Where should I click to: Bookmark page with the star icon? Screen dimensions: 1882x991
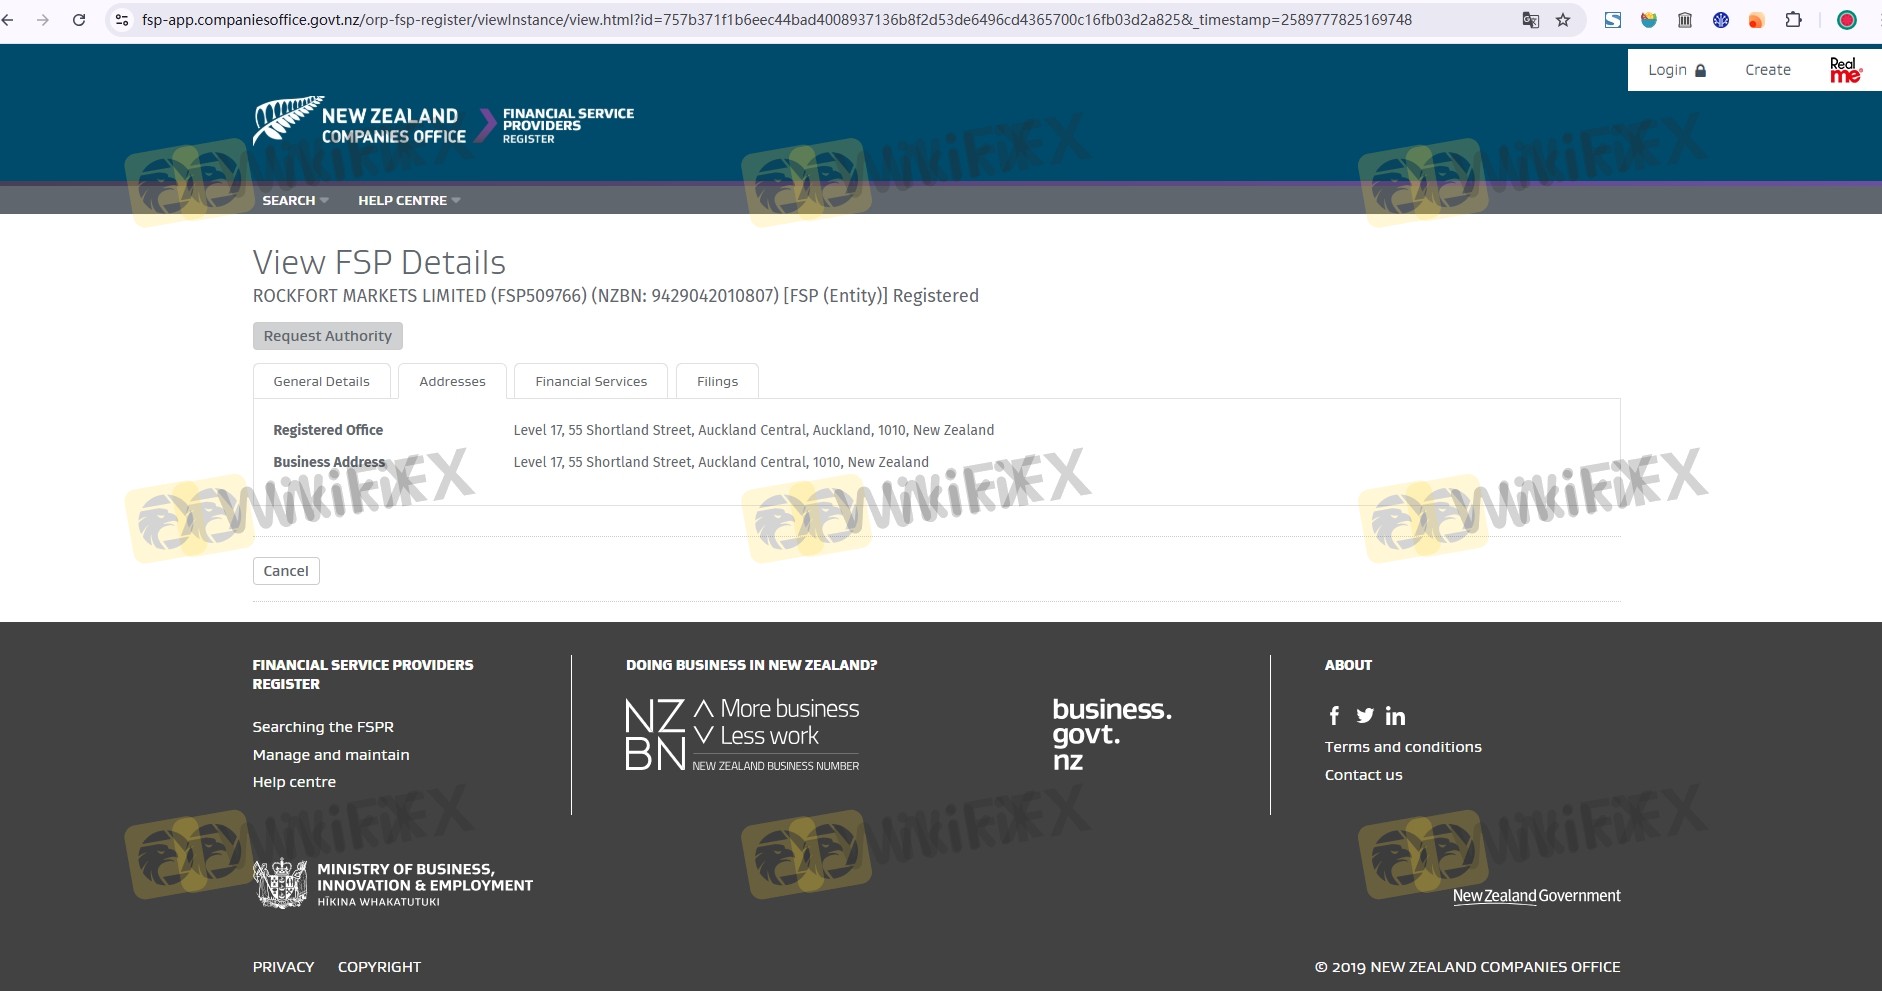pos(1563,20)
